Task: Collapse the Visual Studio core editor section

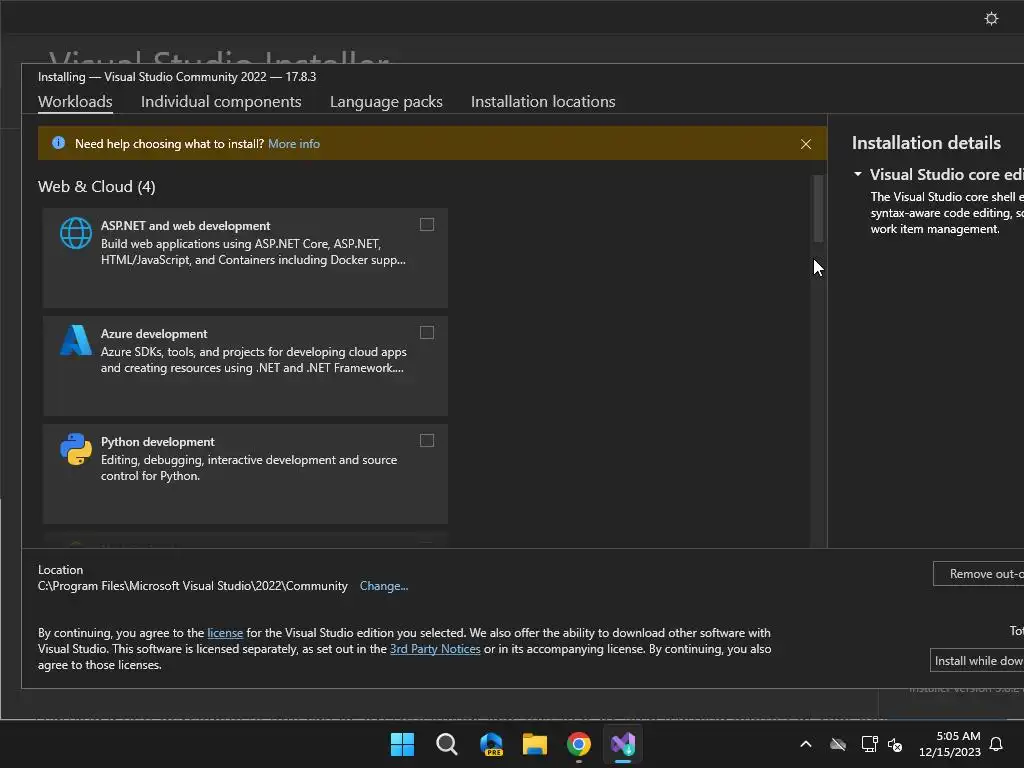Action: pyautogui.click(x=857, y=174)
